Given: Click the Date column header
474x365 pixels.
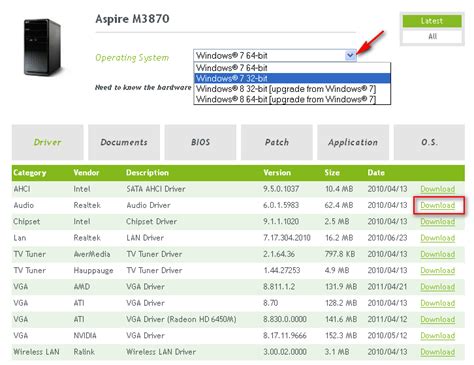Looking at the screenshot, I should click(376, 173).
